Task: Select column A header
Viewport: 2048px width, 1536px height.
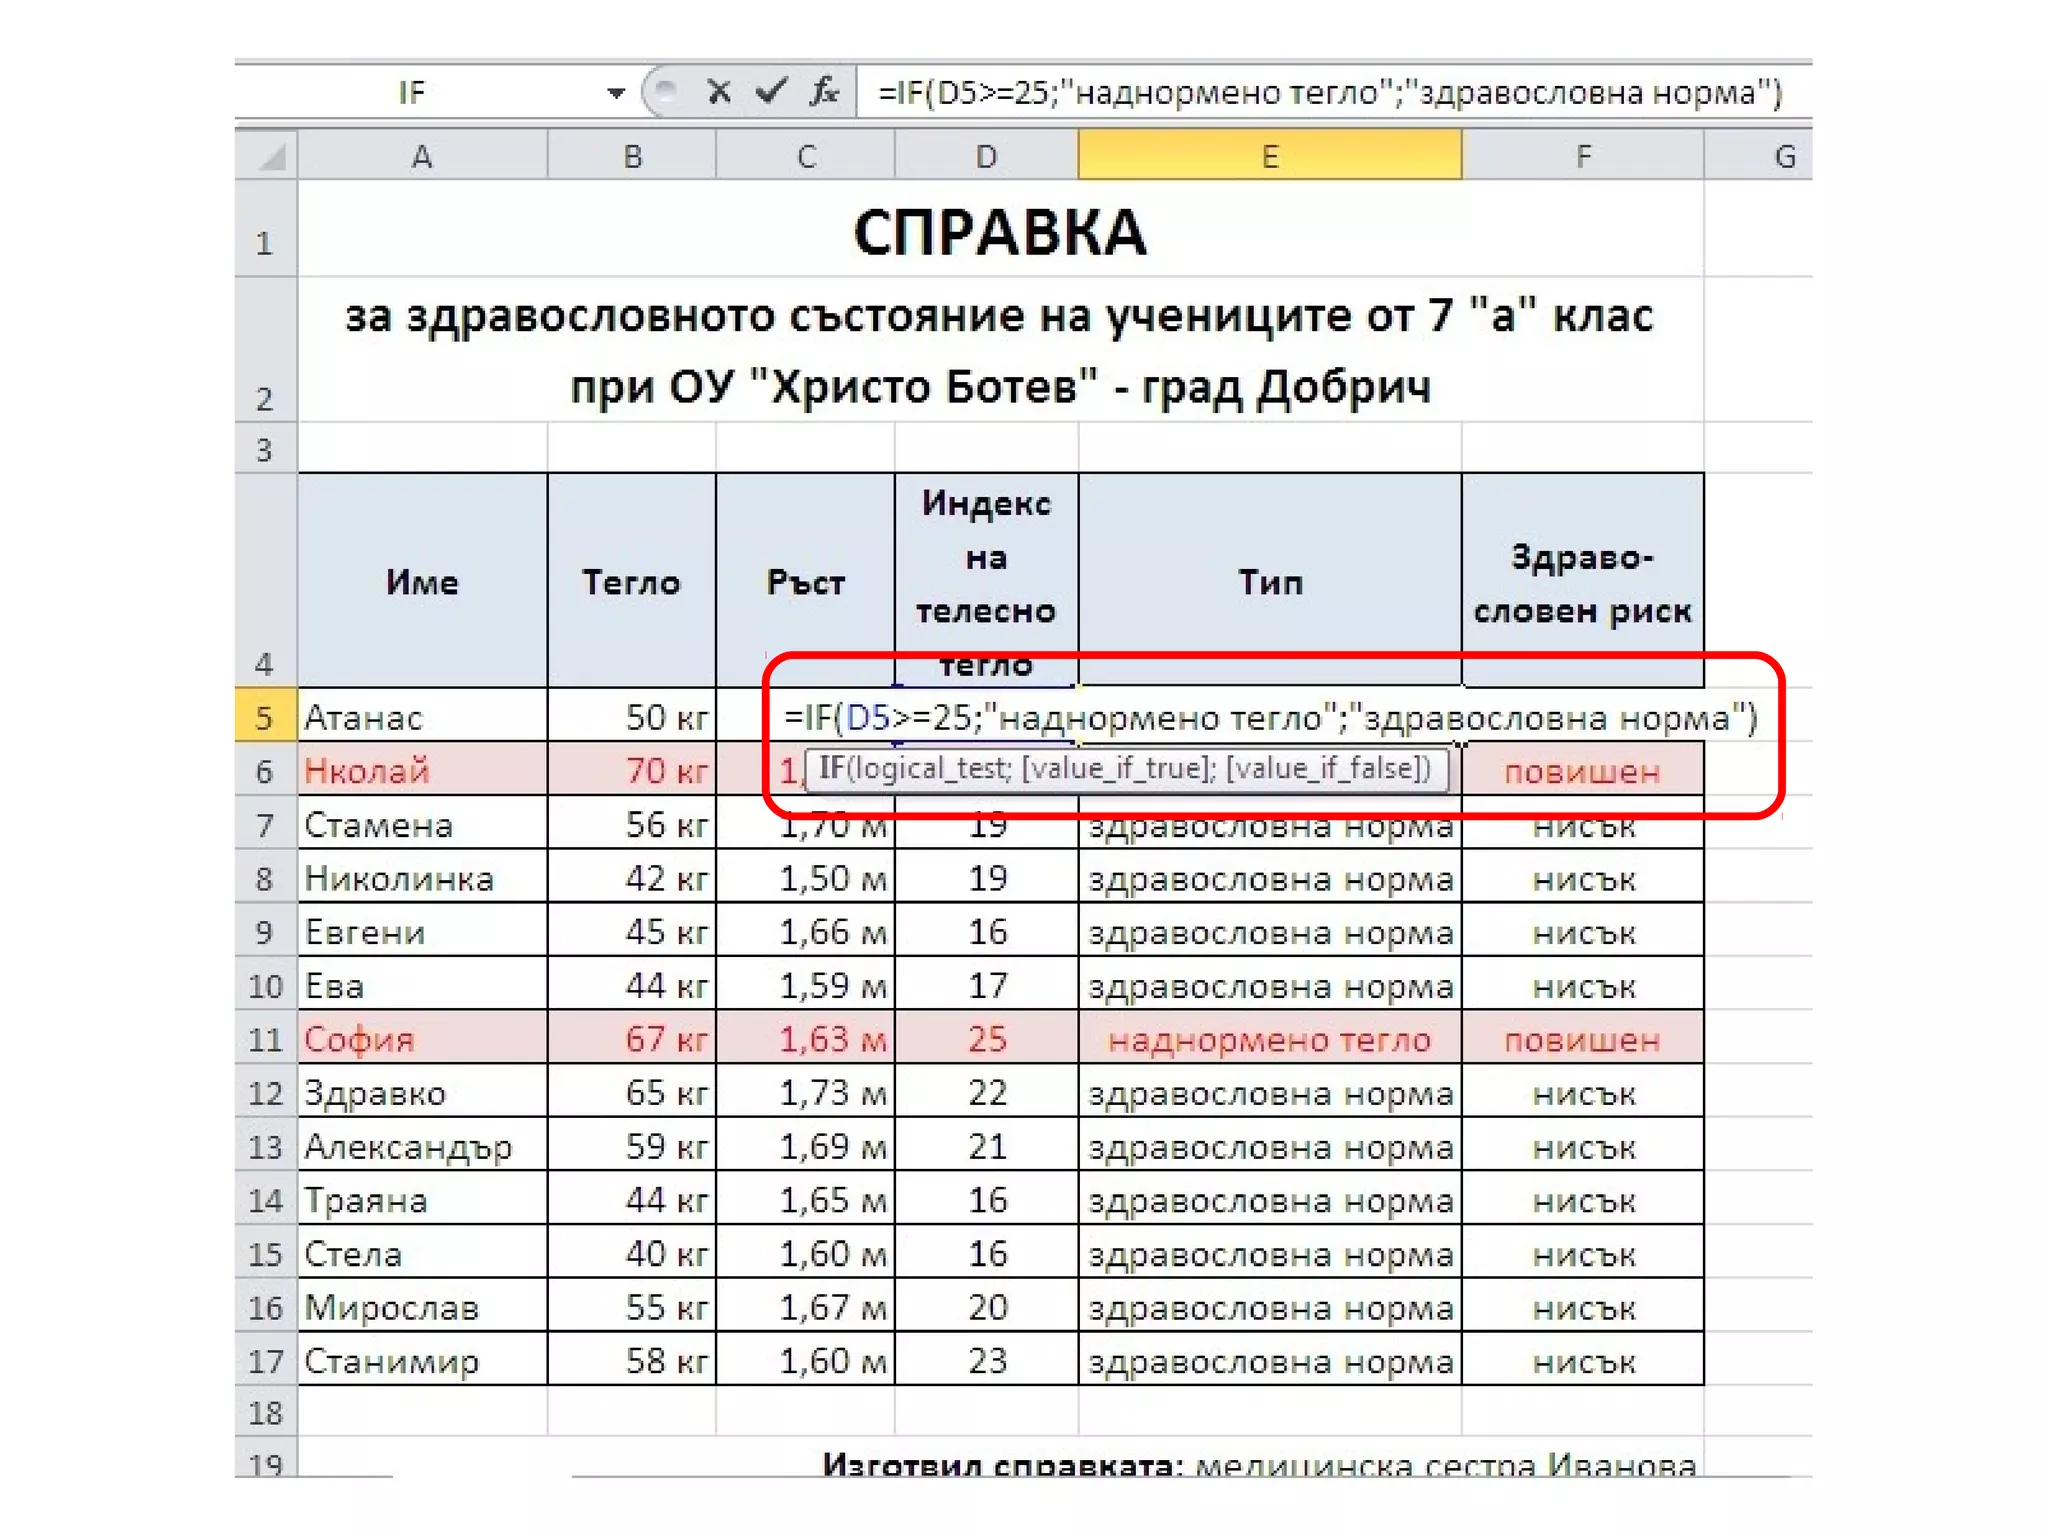Action: [422, 157]
